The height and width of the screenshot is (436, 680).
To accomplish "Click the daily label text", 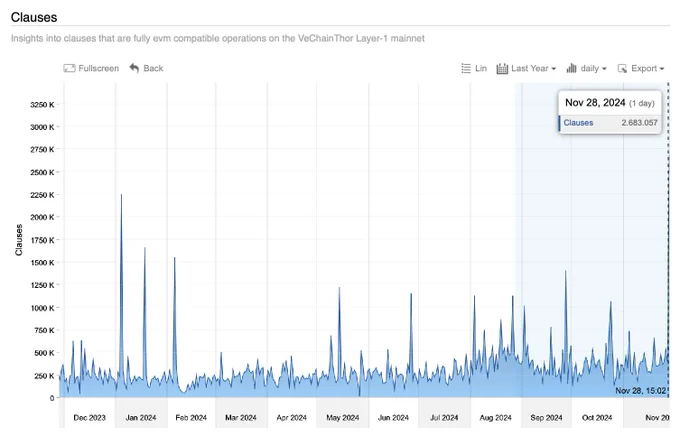I will pyautogui.click(x=589, y=69).
